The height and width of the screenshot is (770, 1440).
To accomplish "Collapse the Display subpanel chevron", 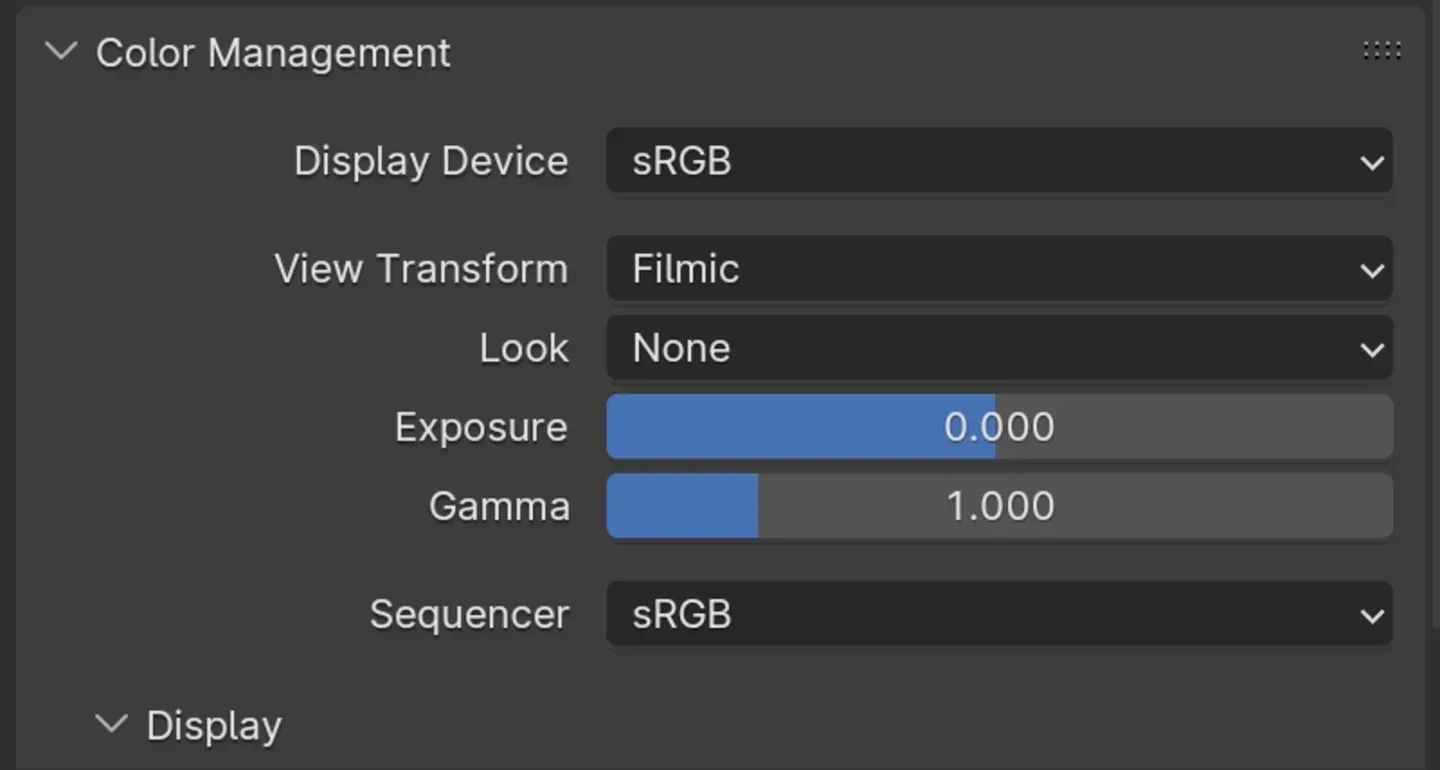I will click(x=111, y=723).
